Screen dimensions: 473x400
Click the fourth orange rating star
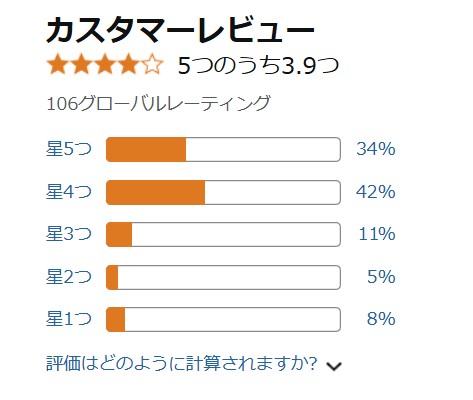point(128,65)
